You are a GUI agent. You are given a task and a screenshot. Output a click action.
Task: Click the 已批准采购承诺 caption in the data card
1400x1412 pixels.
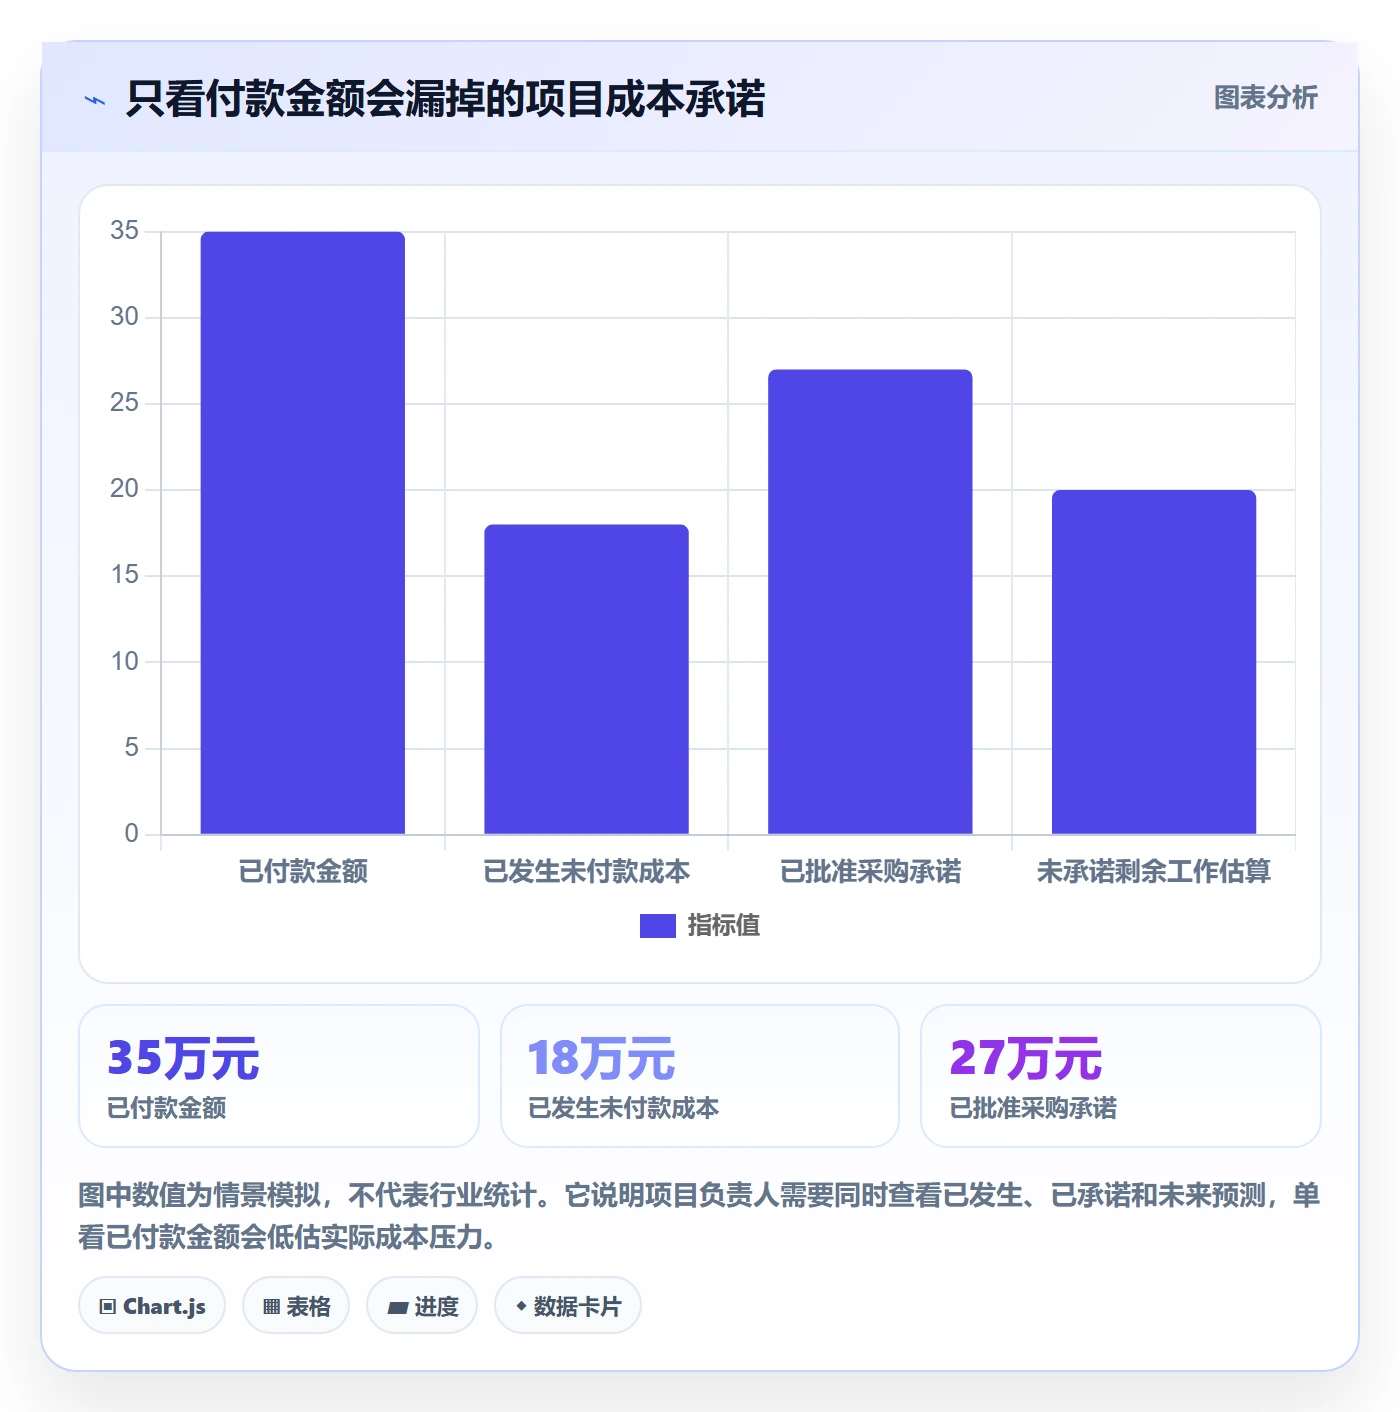1033,1108
